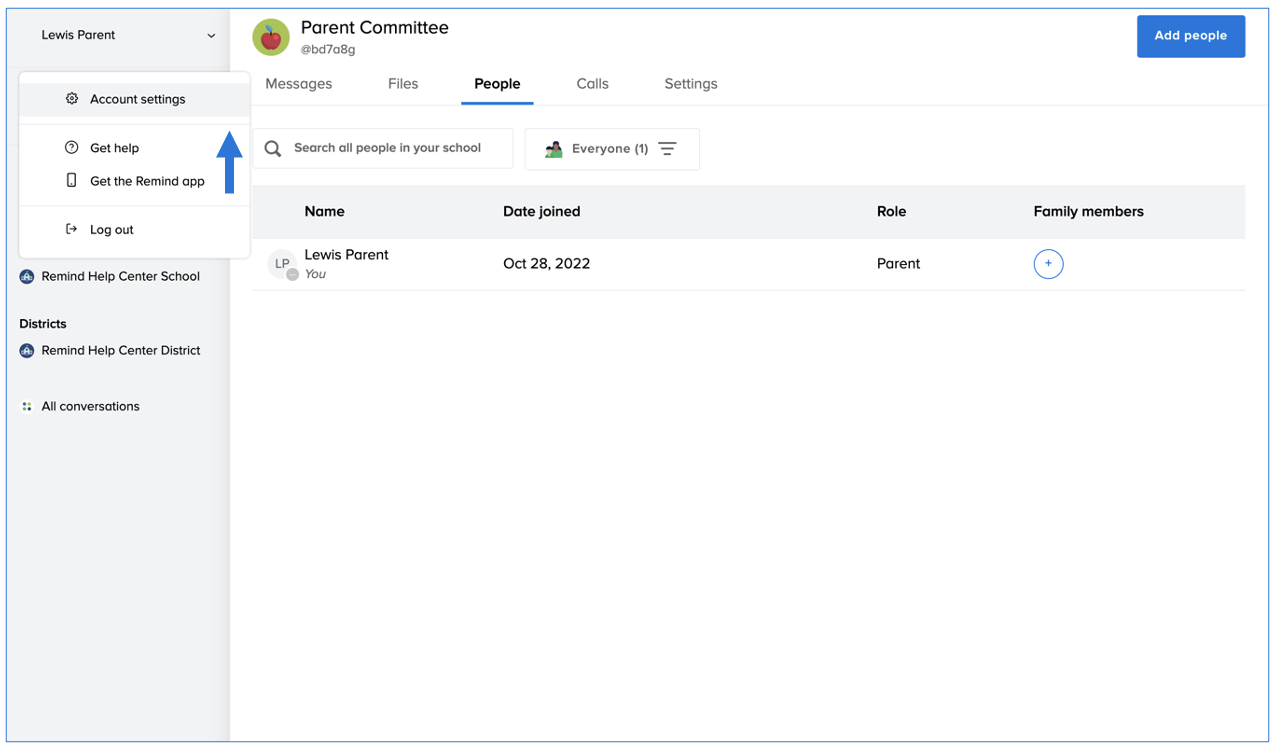Click the Remind Help Center School icon
Image resolution: width=1277 pixels, height=749 pixels.
click(x=27, y=277)
